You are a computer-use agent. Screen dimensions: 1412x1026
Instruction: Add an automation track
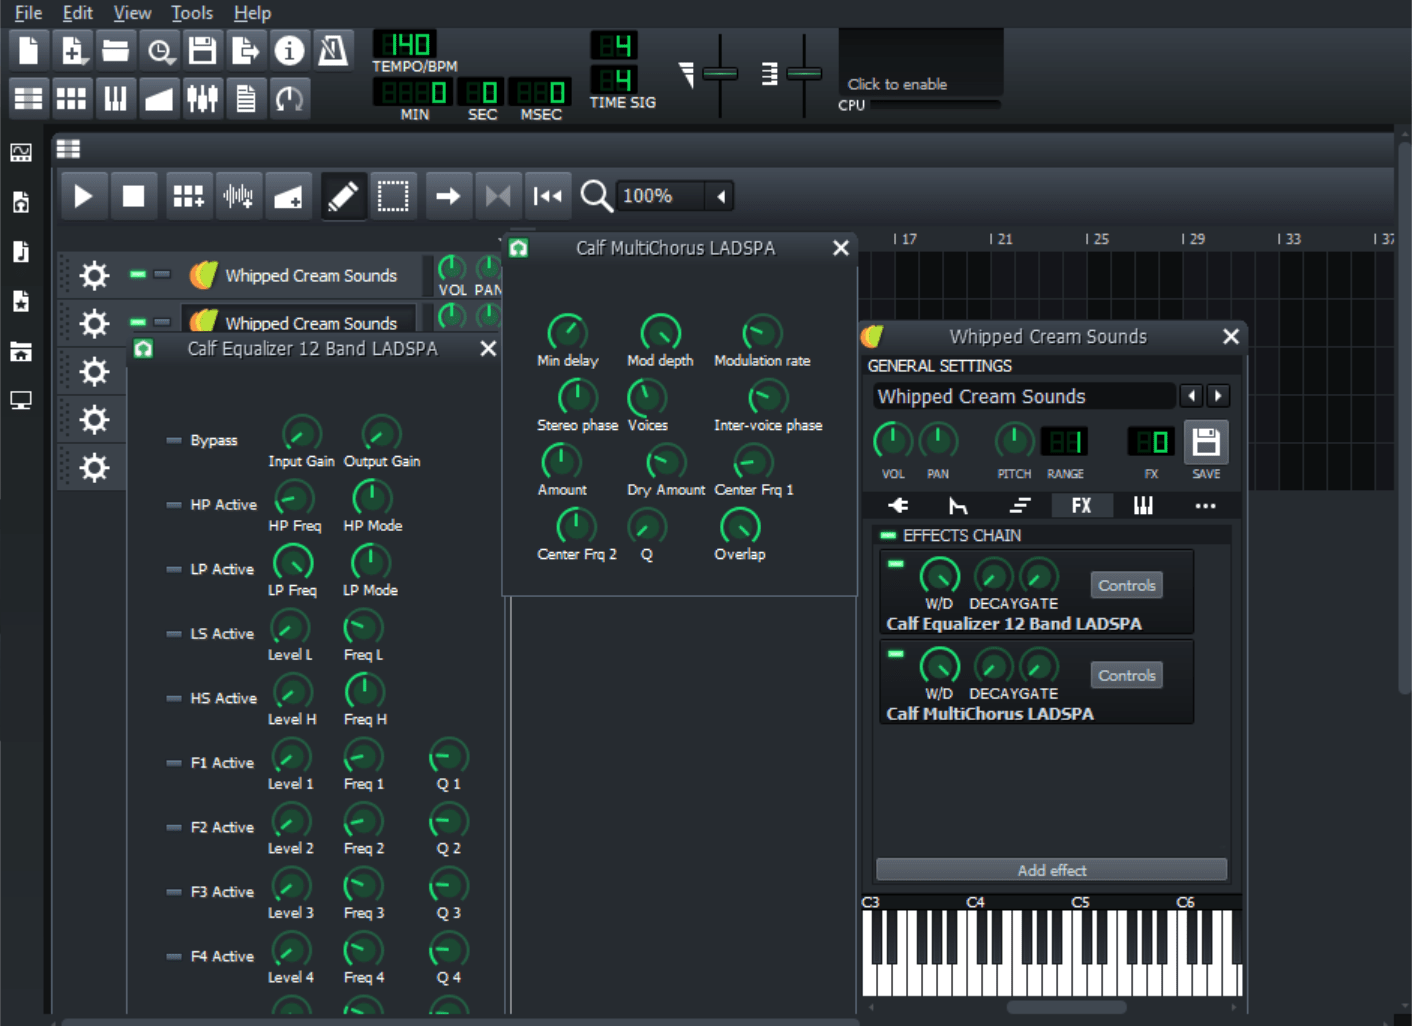pos(288,196)
